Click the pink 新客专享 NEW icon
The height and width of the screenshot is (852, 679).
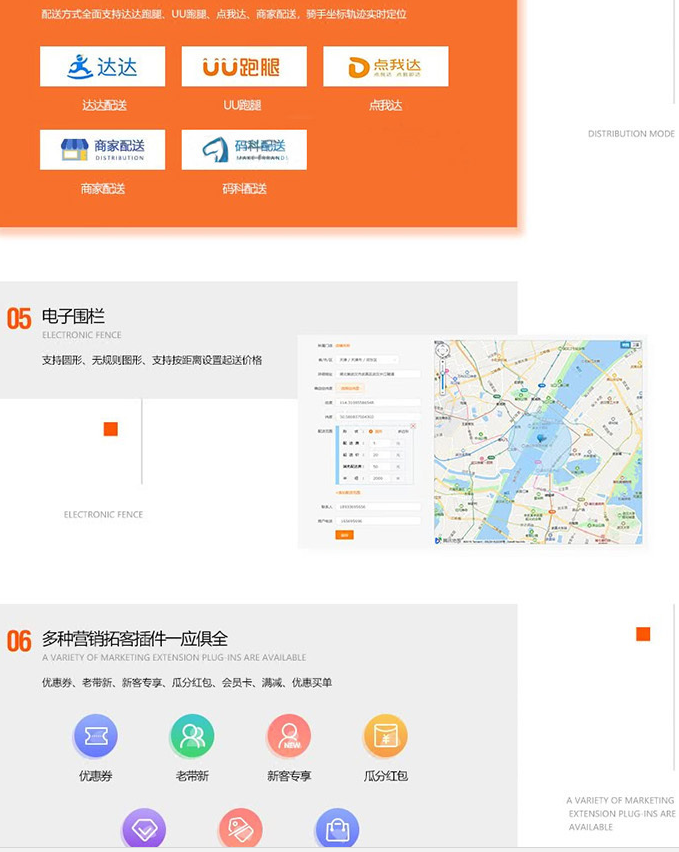pyautogui.click(x=289, y=736)
